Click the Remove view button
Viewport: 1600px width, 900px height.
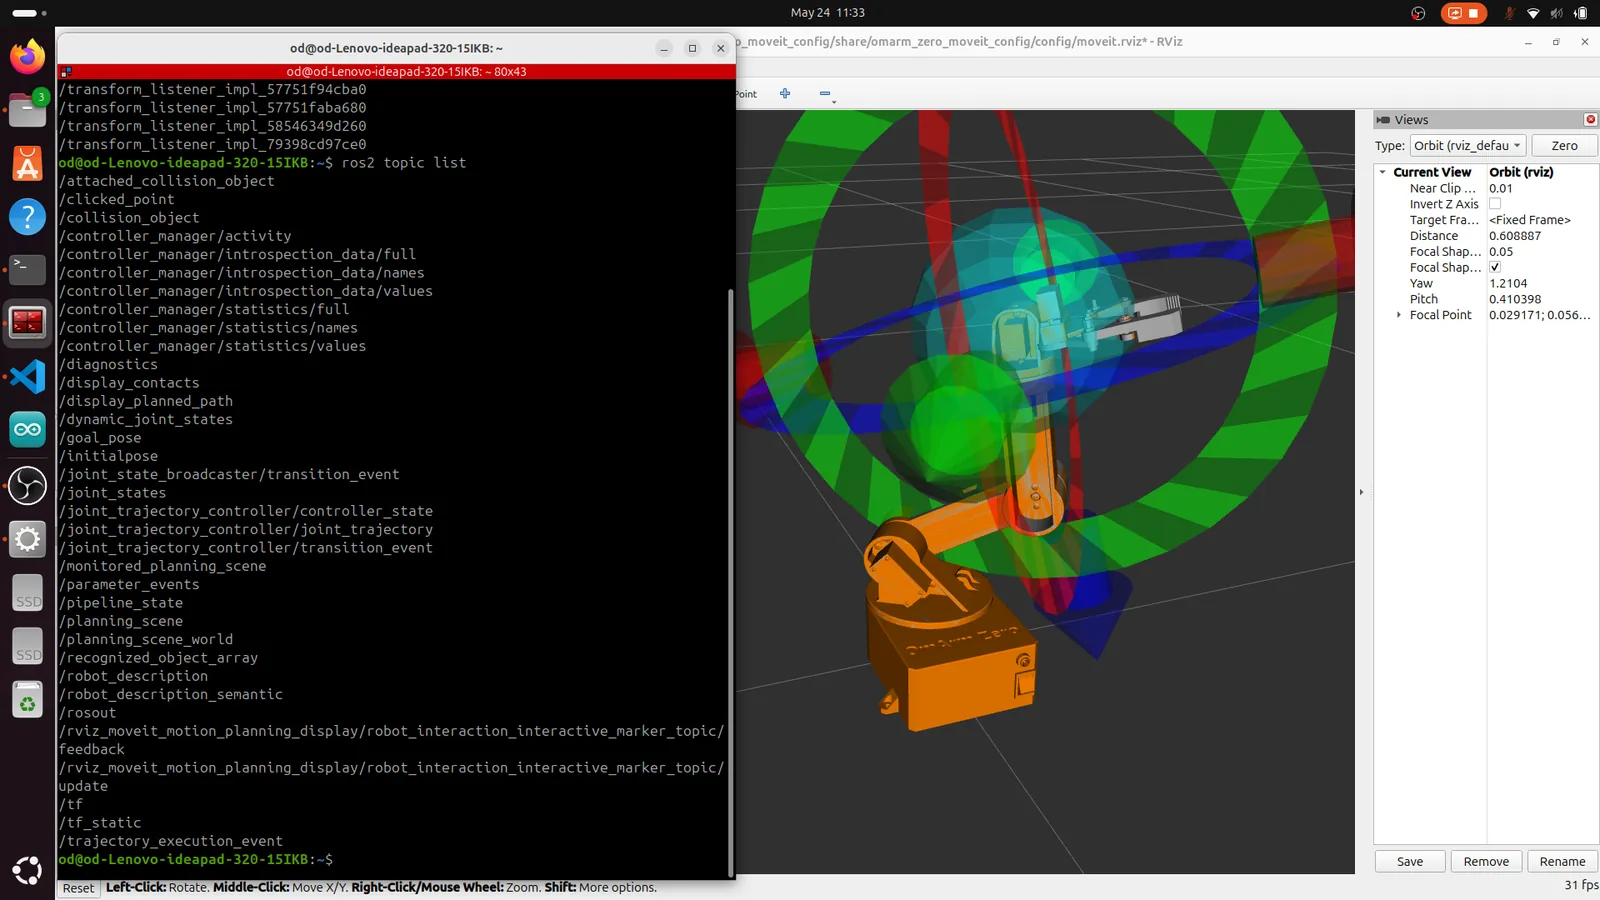(x=1486, y=862)
